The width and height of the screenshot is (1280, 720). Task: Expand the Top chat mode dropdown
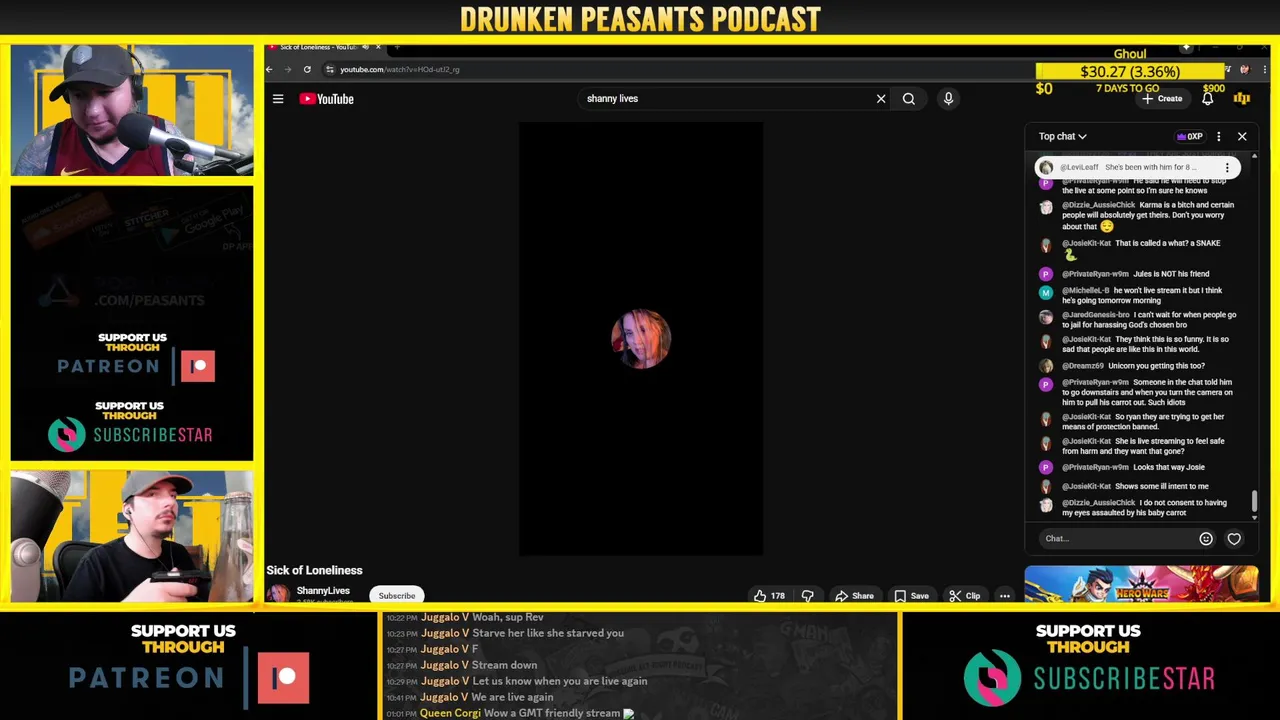point(1062,136)
